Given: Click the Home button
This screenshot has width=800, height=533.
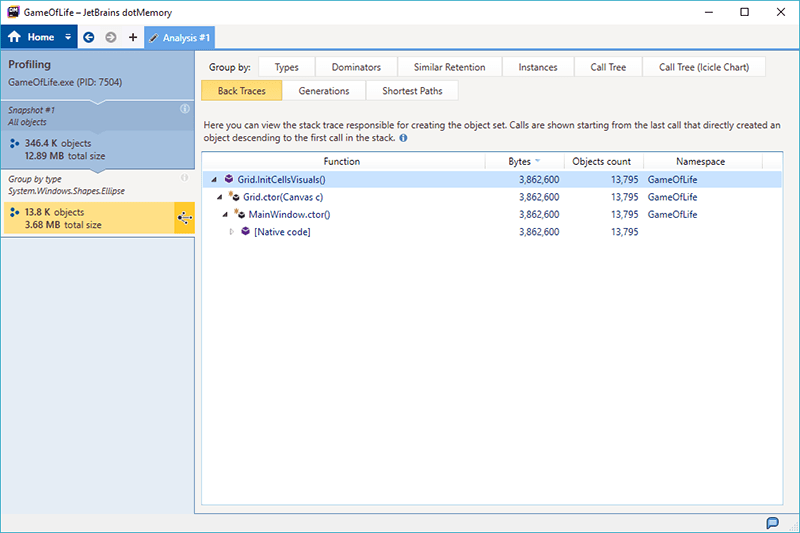Looking at the screenshot, I should (32, 37).
